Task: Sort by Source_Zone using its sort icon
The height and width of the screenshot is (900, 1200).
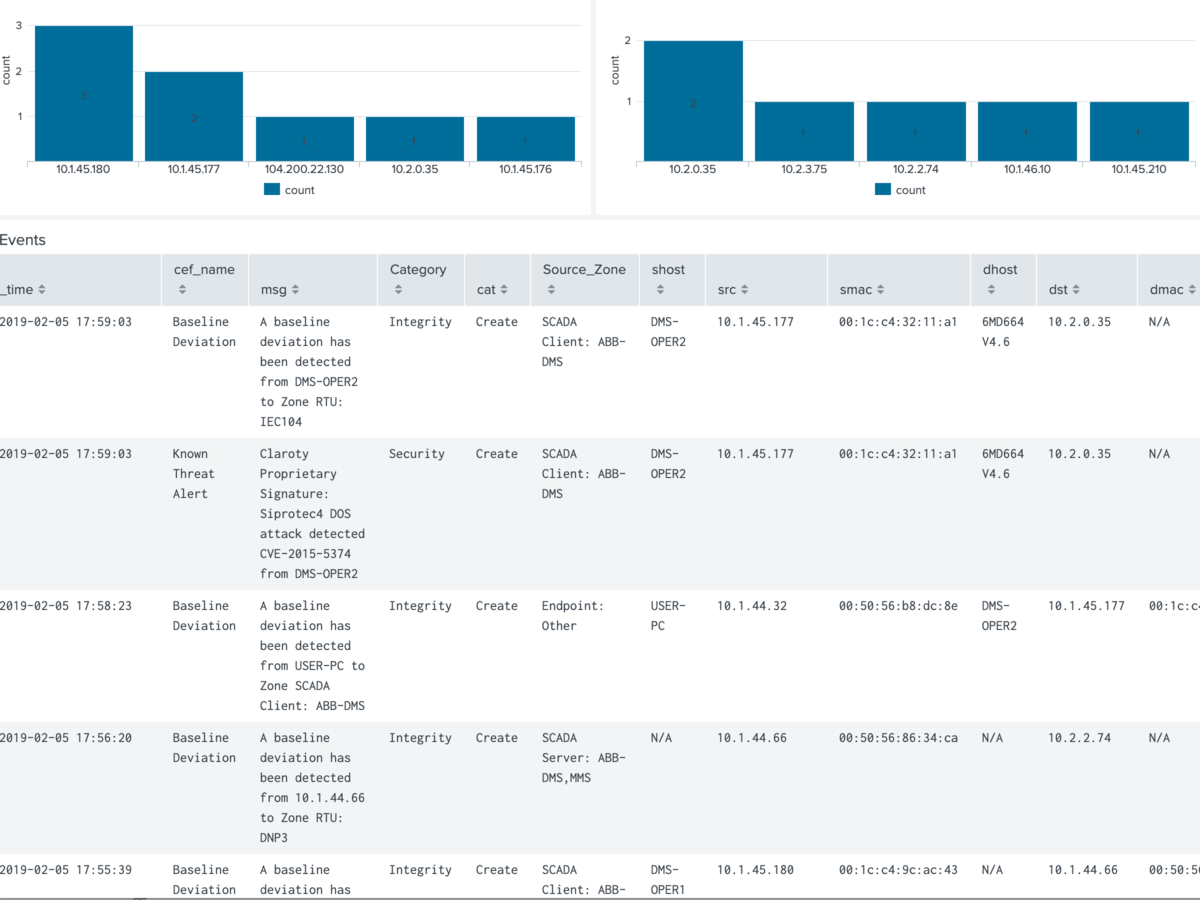Action: (553, 290)
